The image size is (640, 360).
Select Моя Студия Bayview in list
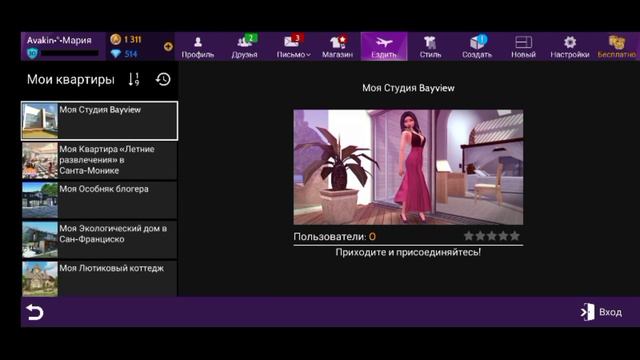point(100,121)
